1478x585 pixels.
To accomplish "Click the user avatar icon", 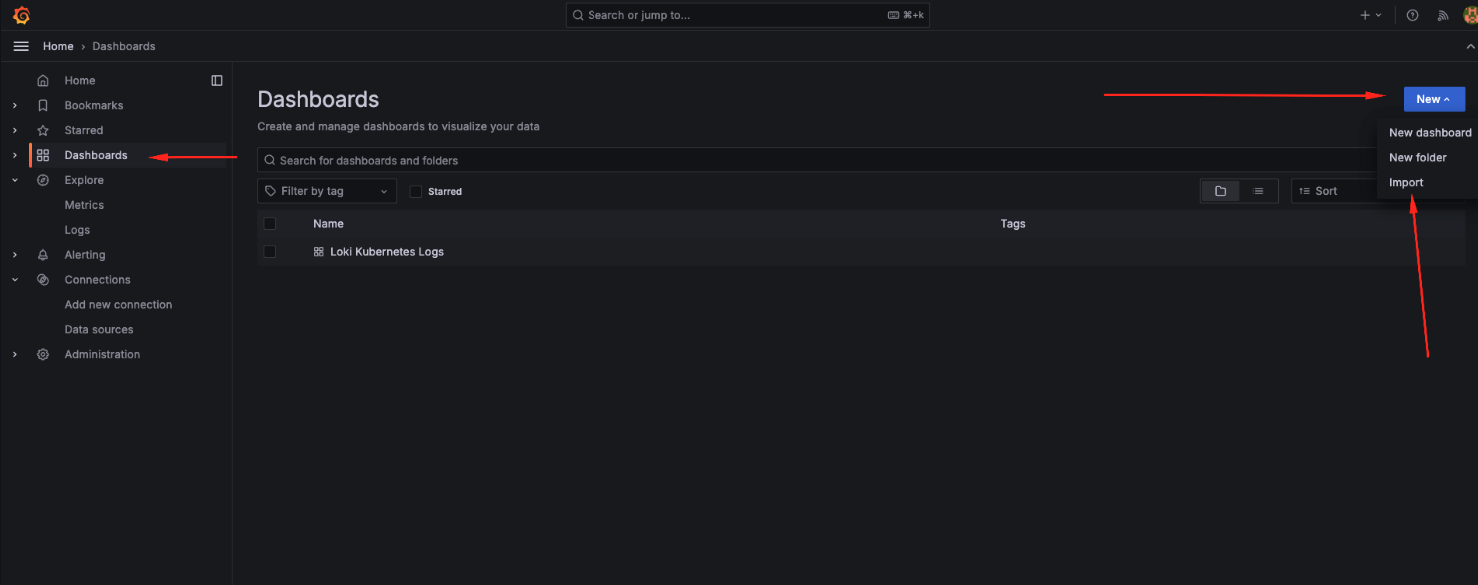I will tap(1470, 15).
